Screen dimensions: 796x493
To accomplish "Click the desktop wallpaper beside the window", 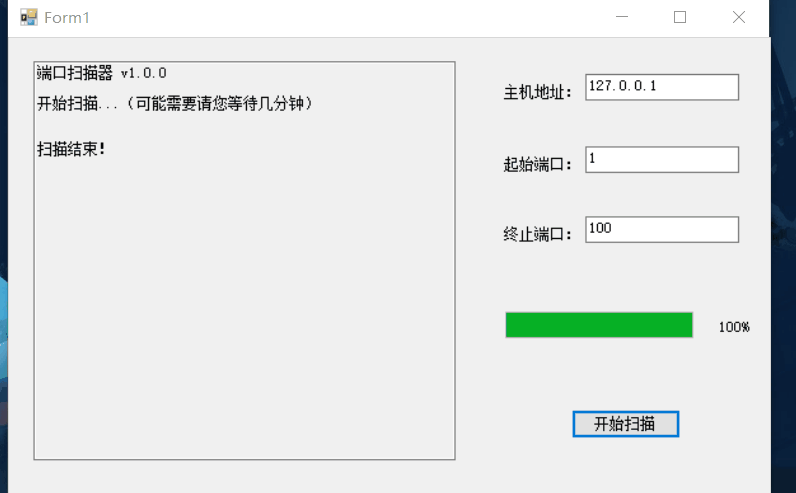I will pyautogui.click(x=783, y=254).
